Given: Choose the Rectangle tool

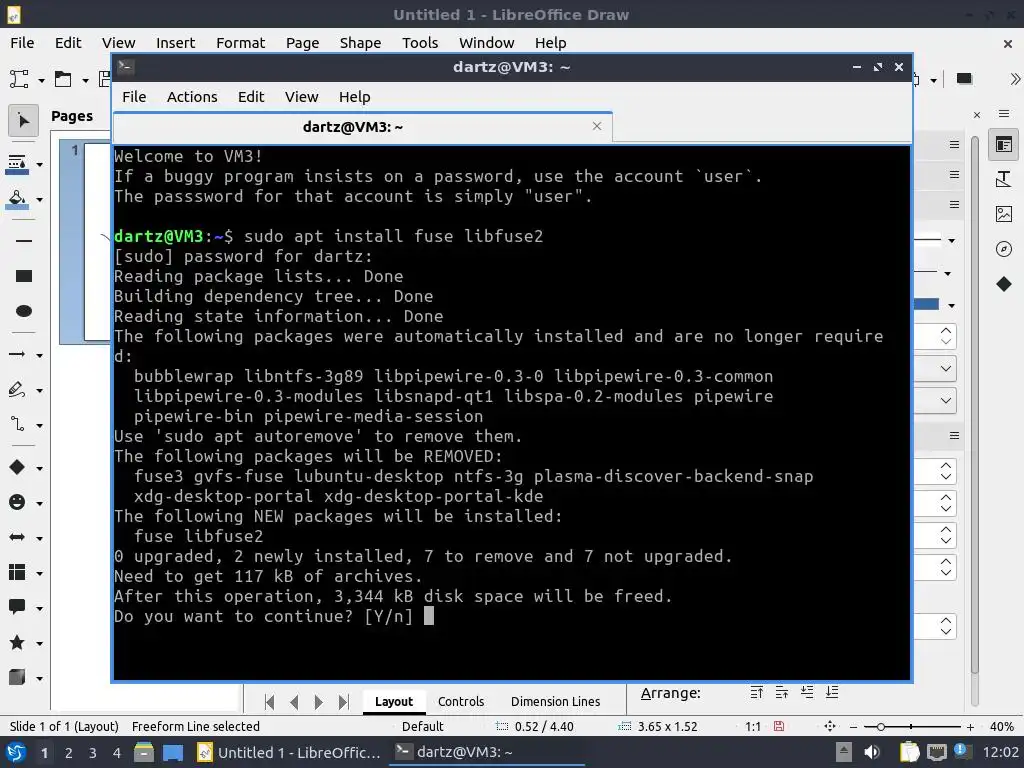Looking at the screenshot, I should (x=24, y=276).
